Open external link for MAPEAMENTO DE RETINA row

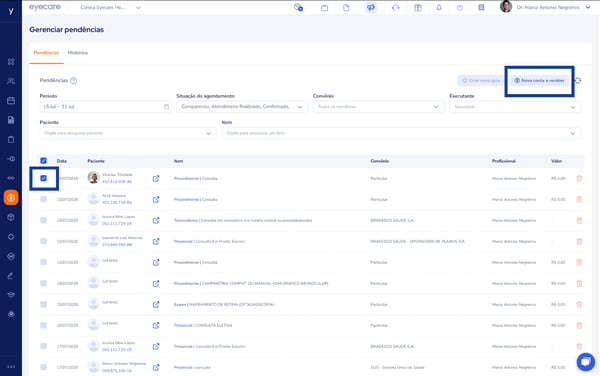(x=156, y=304)
